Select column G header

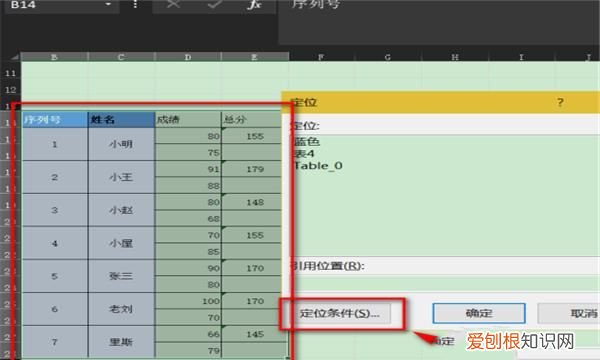click(x=388, y=57)
